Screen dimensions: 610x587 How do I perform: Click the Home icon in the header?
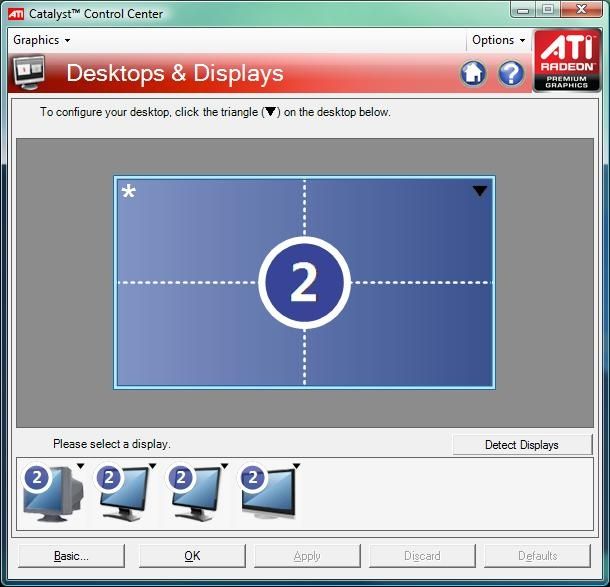[x=473, y=73]
